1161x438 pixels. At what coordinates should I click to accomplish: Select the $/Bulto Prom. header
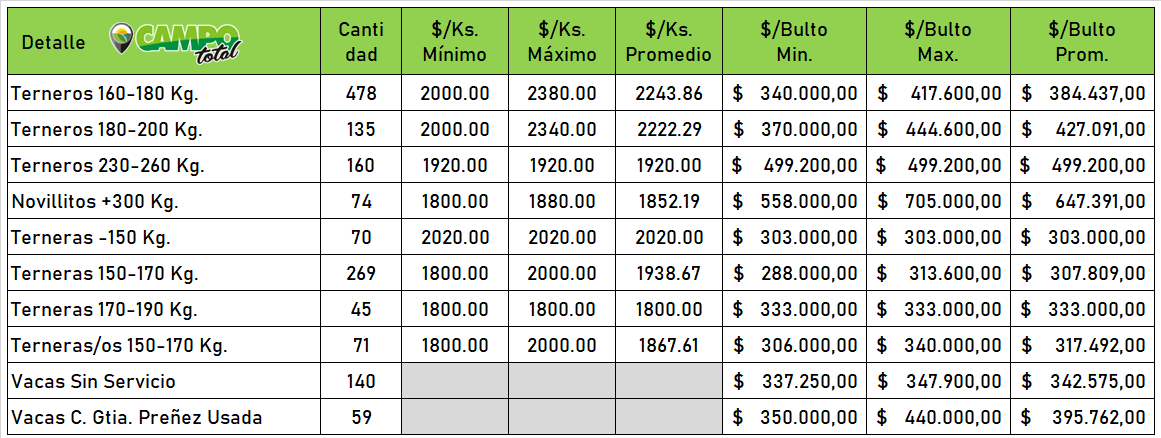click(1082, 42)
